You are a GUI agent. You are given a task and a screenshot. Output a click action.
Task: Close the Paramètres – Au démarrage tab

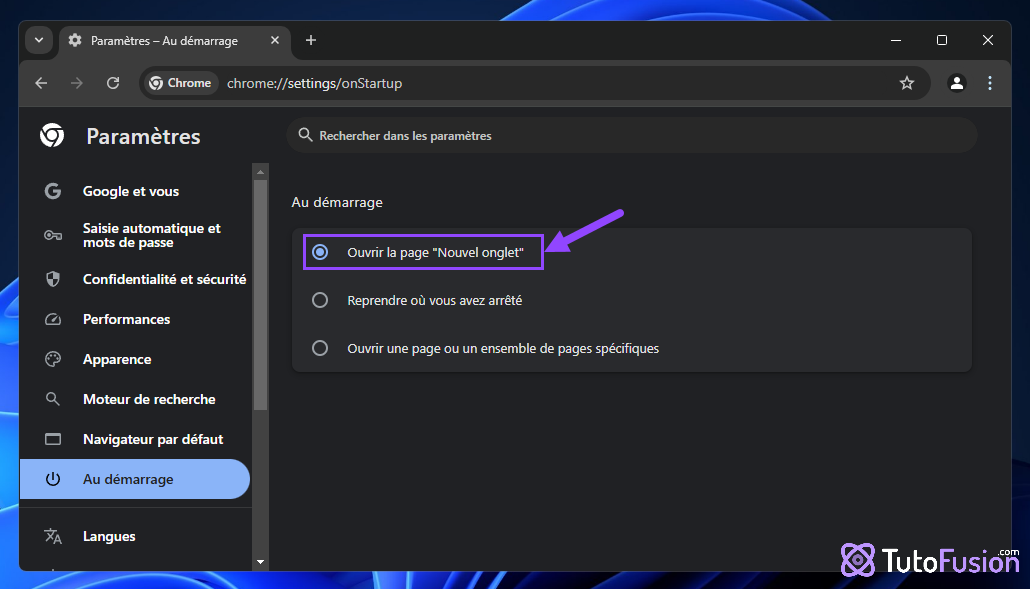click(x=275, y=41)
